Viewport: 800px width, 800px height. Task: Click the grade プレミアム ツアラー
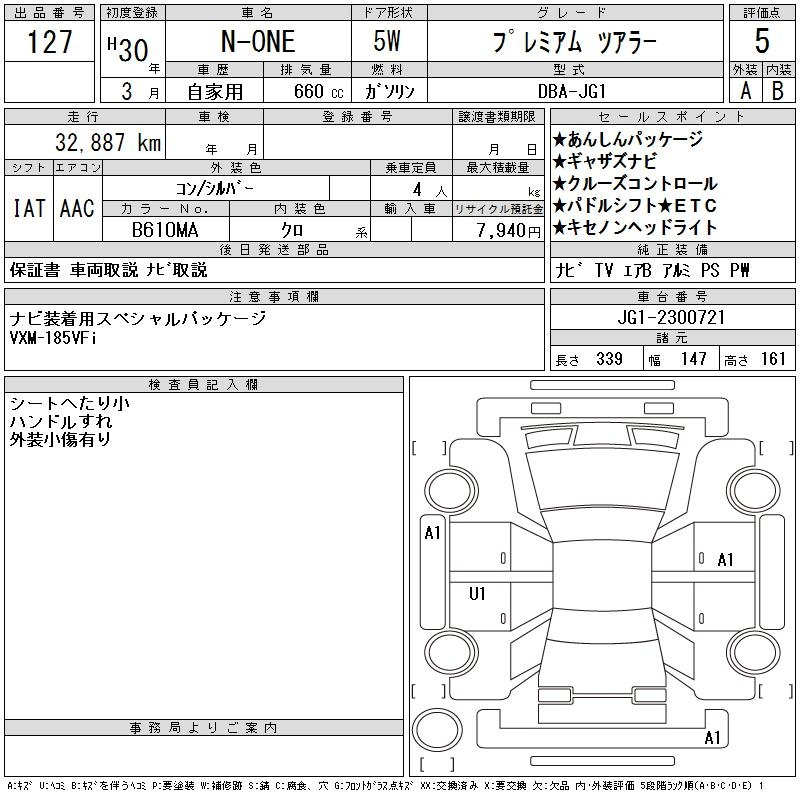(575, 42)
